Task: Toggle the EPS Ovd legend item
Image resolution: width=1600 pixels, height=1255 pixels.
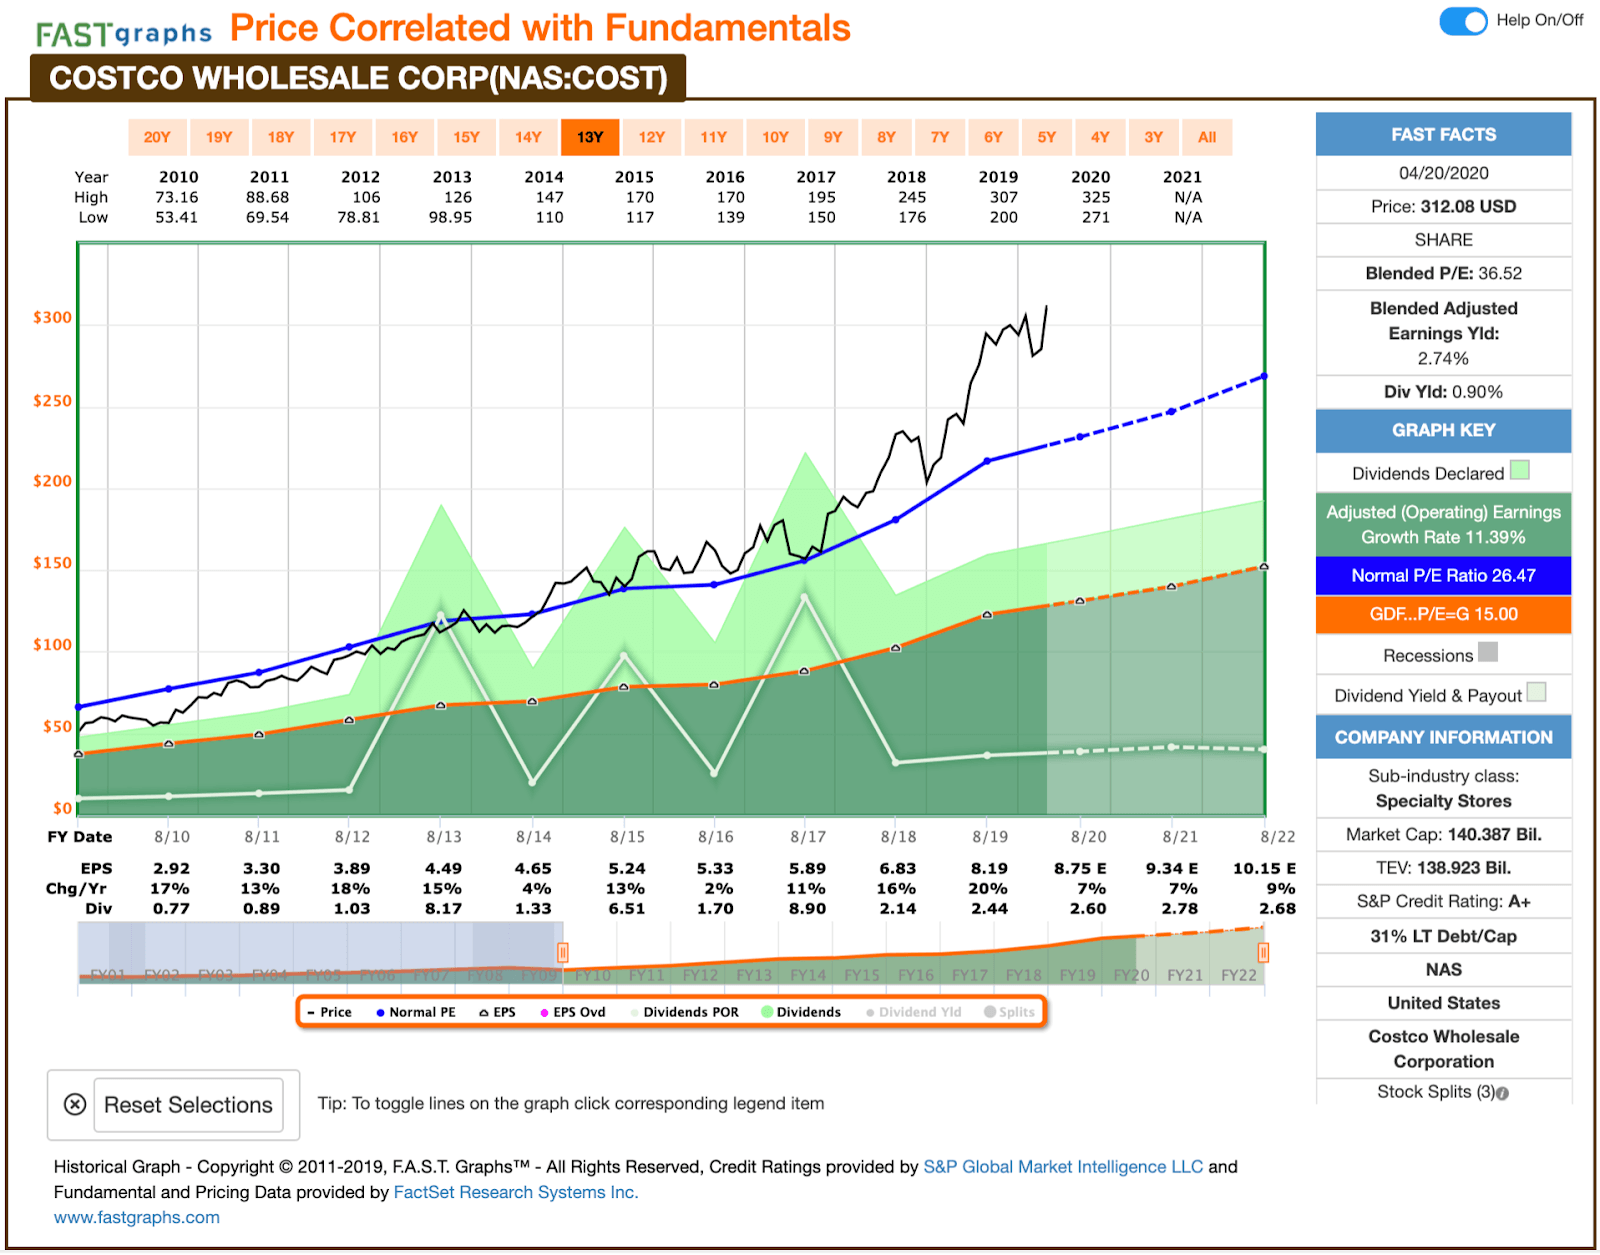Action: pos(573,1012)
